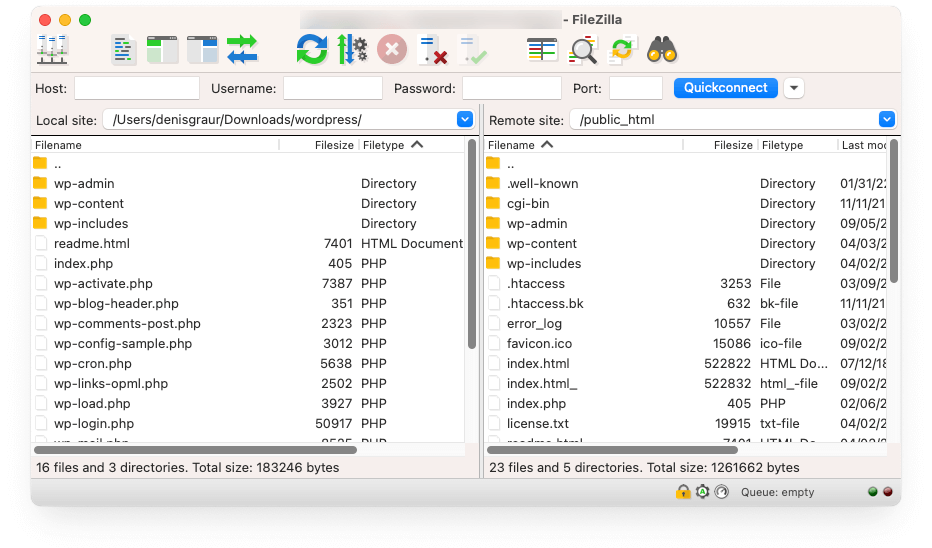
Task: Toggle processing of the transfer queue
Action: pos(352,49)
